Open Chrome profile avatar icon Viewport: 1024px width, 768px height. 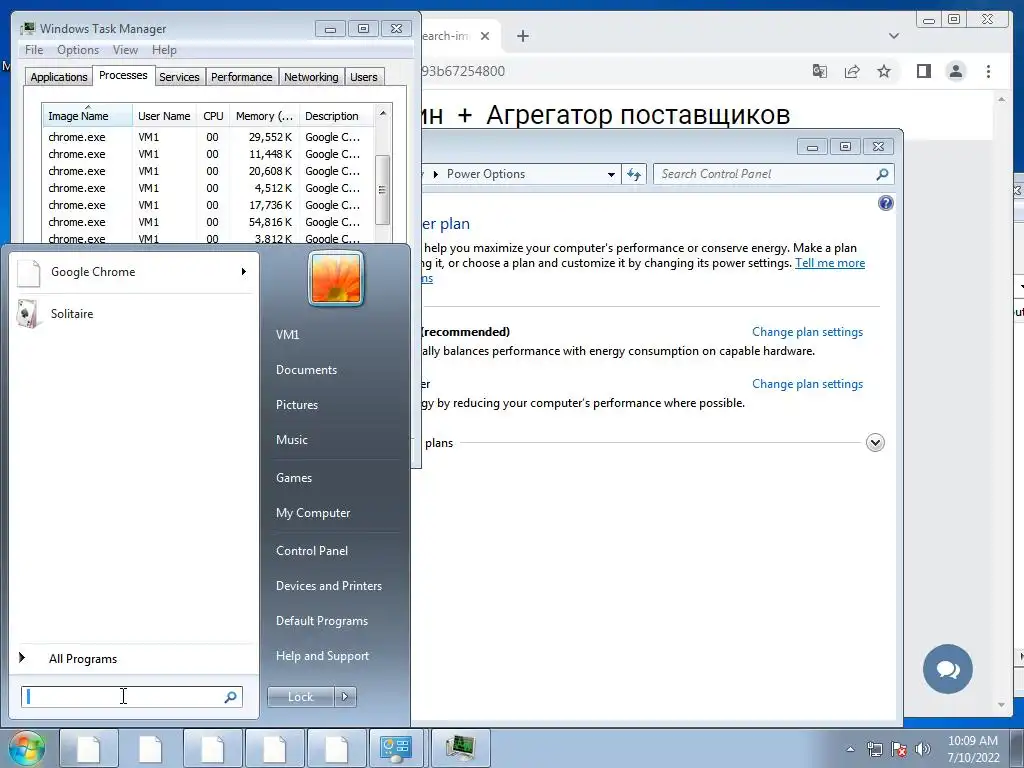[x=955, y=71]
